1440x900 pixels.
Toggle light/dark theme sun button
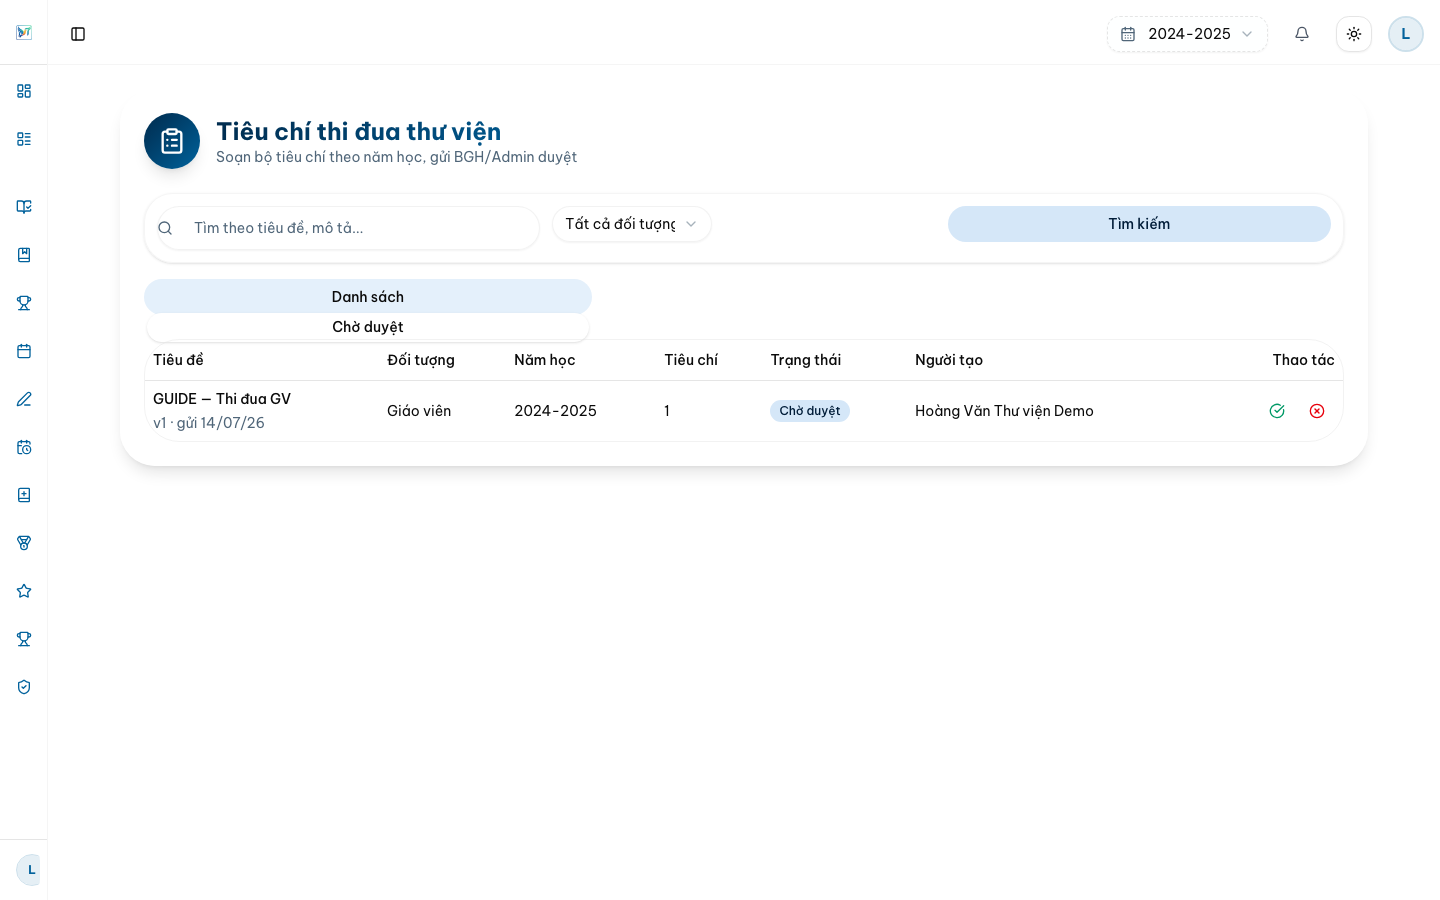pyautogui.click(x=1354, y=34)
